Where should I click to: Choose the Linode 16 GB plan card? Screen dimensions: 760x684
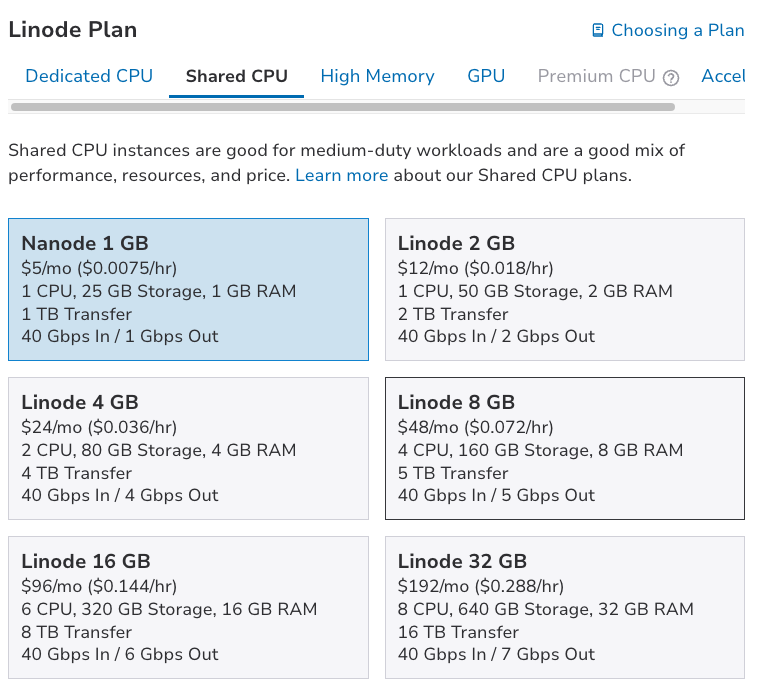tap(189, 607)
